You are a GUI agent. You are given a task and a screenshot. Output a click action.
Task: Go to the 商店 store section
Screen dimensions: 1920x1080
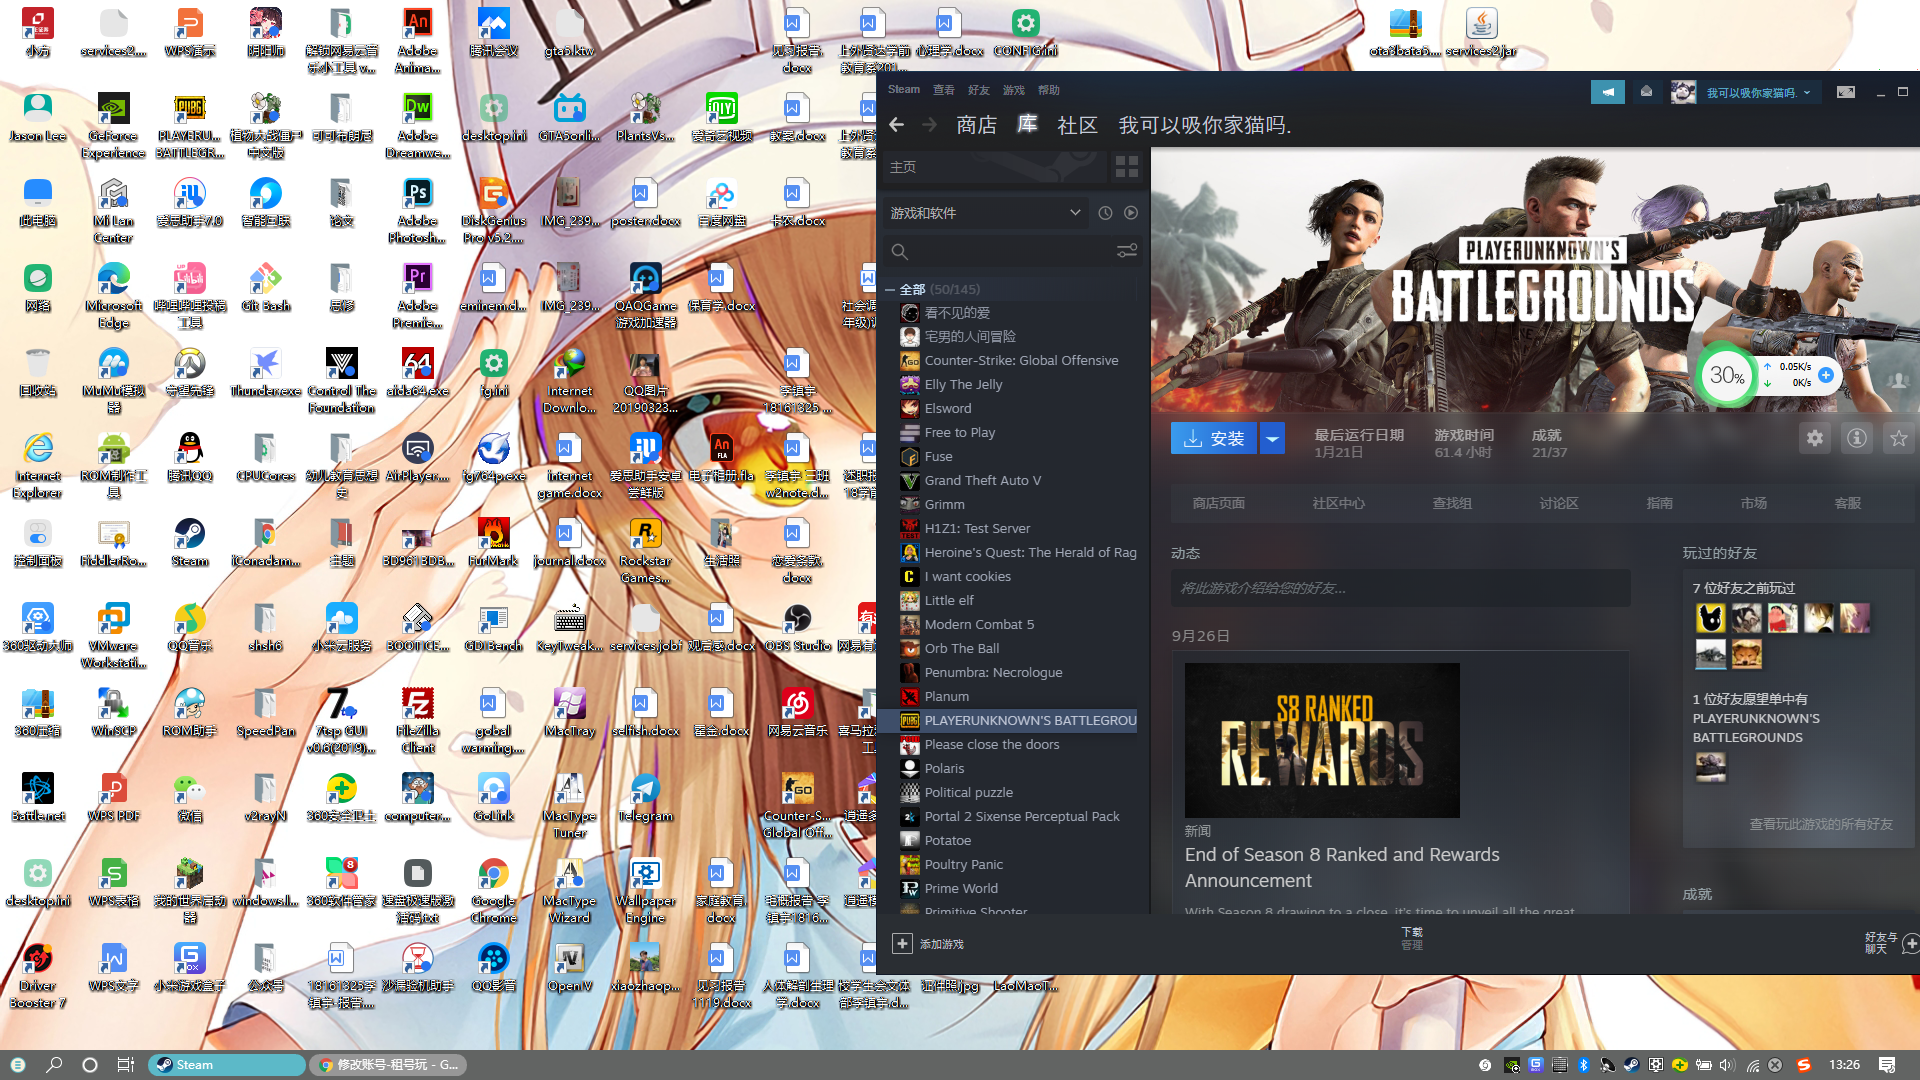(x=976, y=125)
